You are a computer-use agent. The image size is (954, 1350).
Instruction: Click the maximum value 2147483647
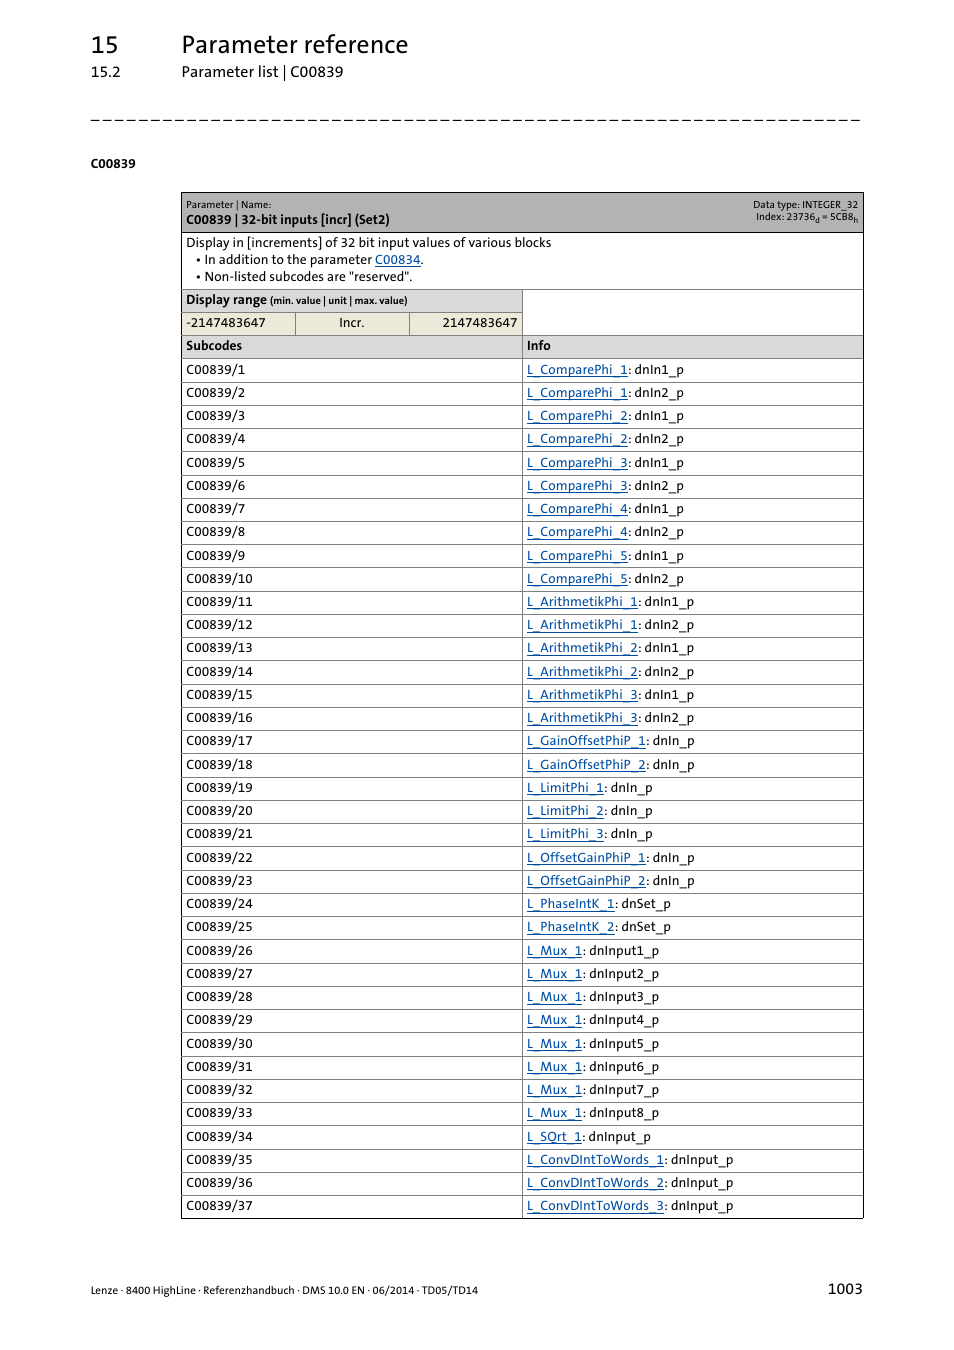(480, 323)
